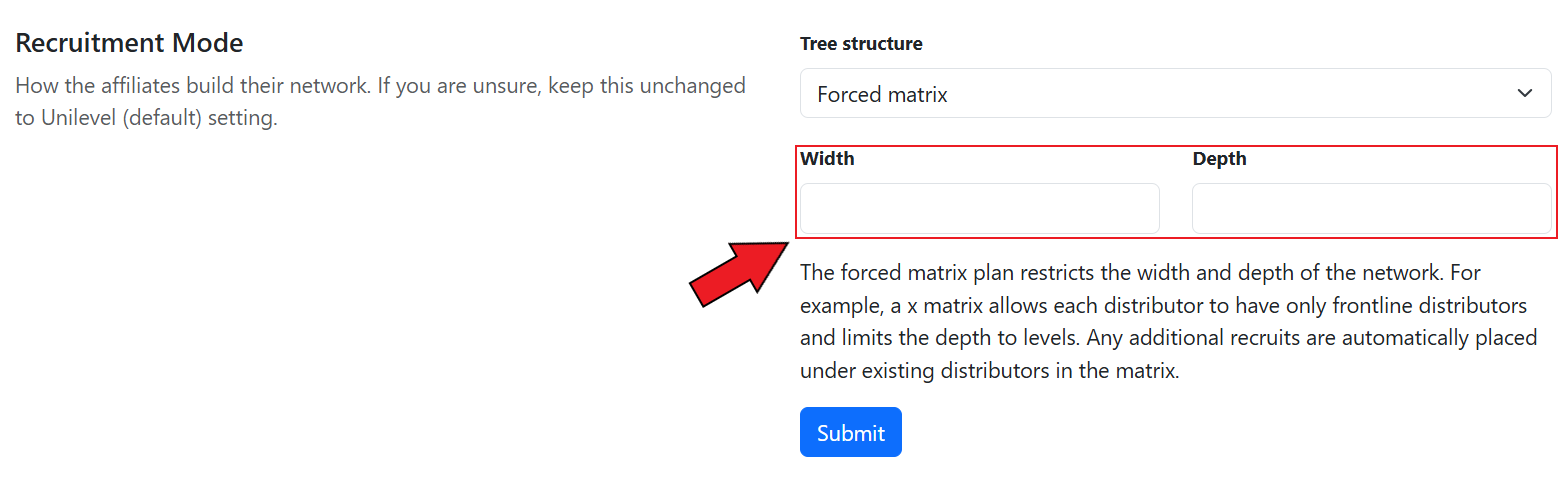The width and height of the screenshot is (1567, 481).
Task: Click the "Tree structure" label
Action: (861, 44)
